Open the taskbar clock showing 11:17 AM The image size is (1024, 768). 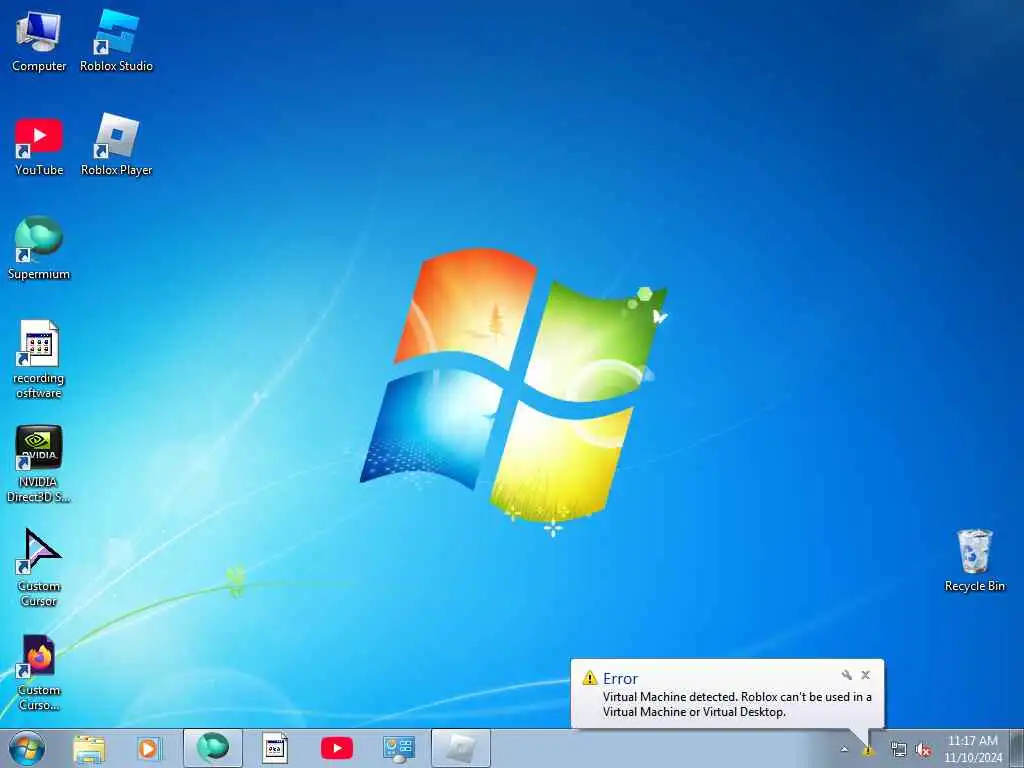click(x=973, y=748)
